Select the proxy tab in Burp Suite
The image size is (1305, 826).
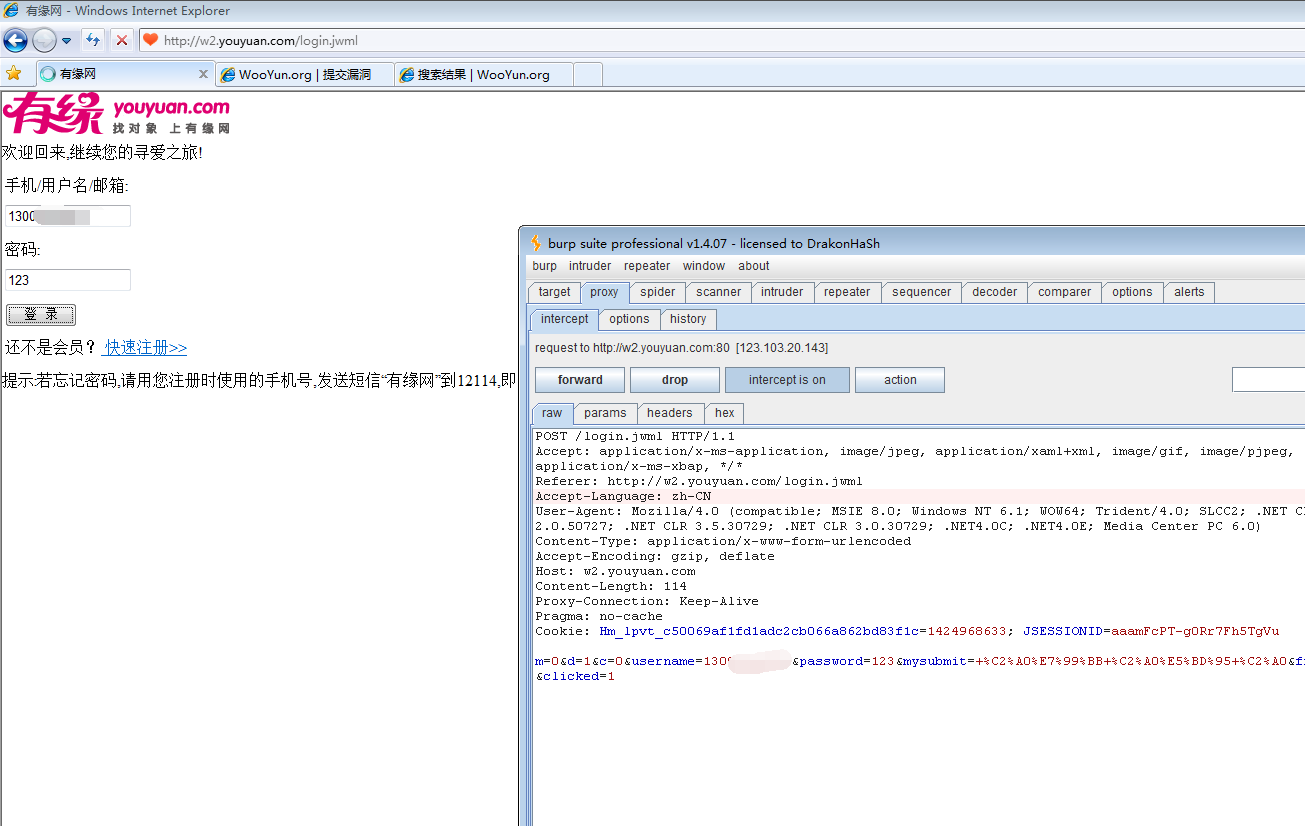click(x=604, y=292)
